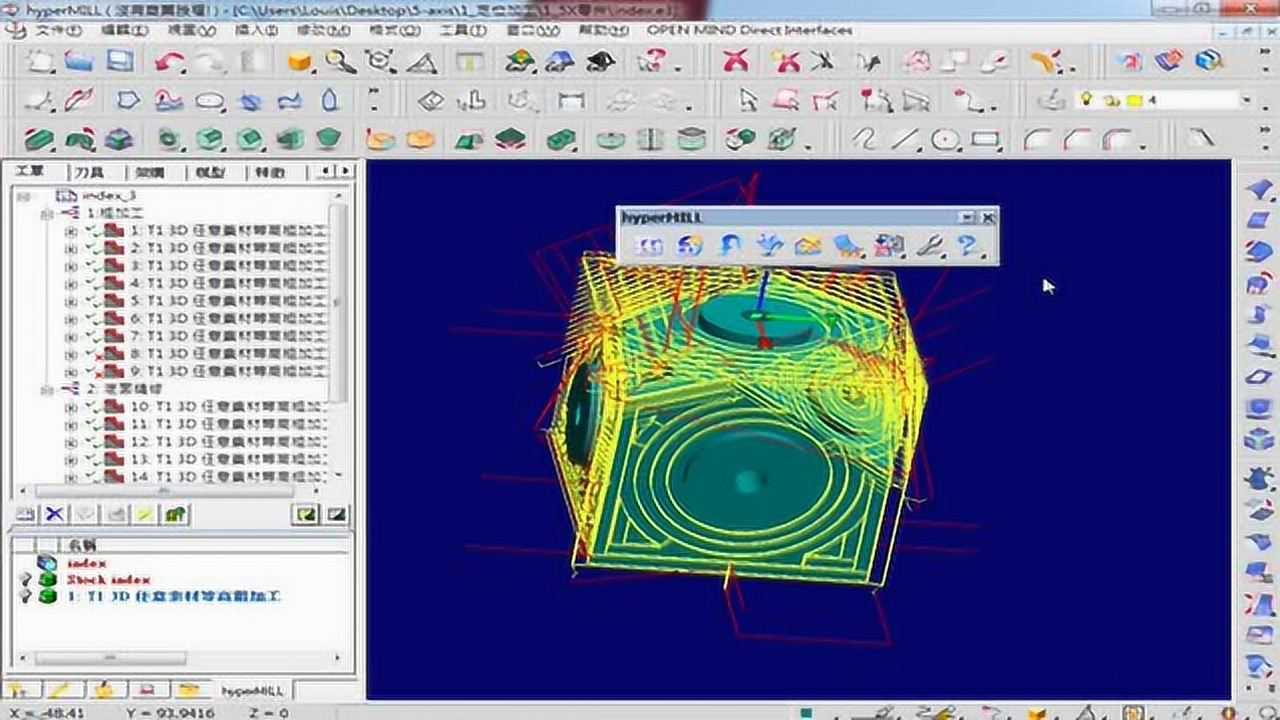Choose the Rectangle sketch tool
Viewport: 1280px width, 720px height.
click(x=986, y=139)
